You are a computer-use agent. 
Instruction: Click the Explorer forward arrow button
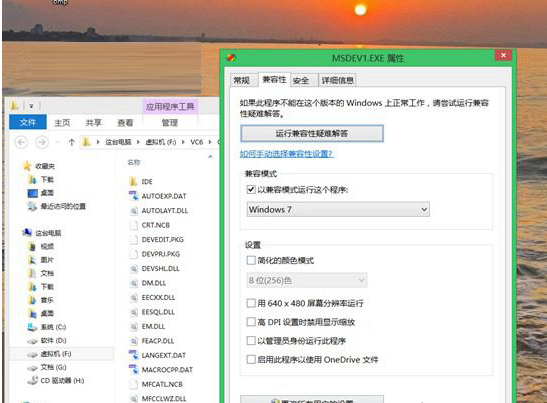[42, 142]
